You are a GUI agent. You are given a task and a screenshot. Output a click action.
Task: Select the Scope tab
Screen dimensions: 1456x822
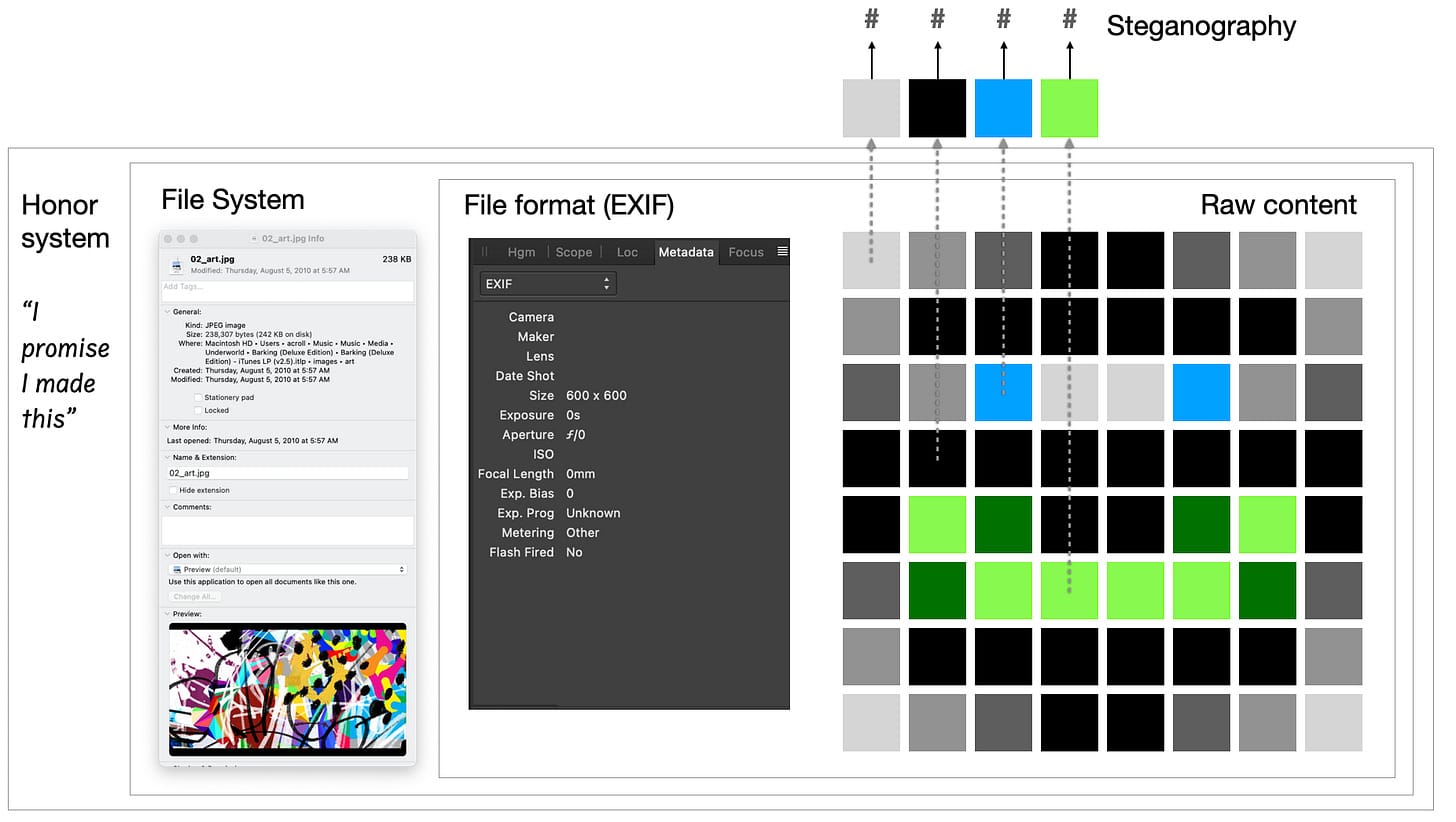point(574,252)
